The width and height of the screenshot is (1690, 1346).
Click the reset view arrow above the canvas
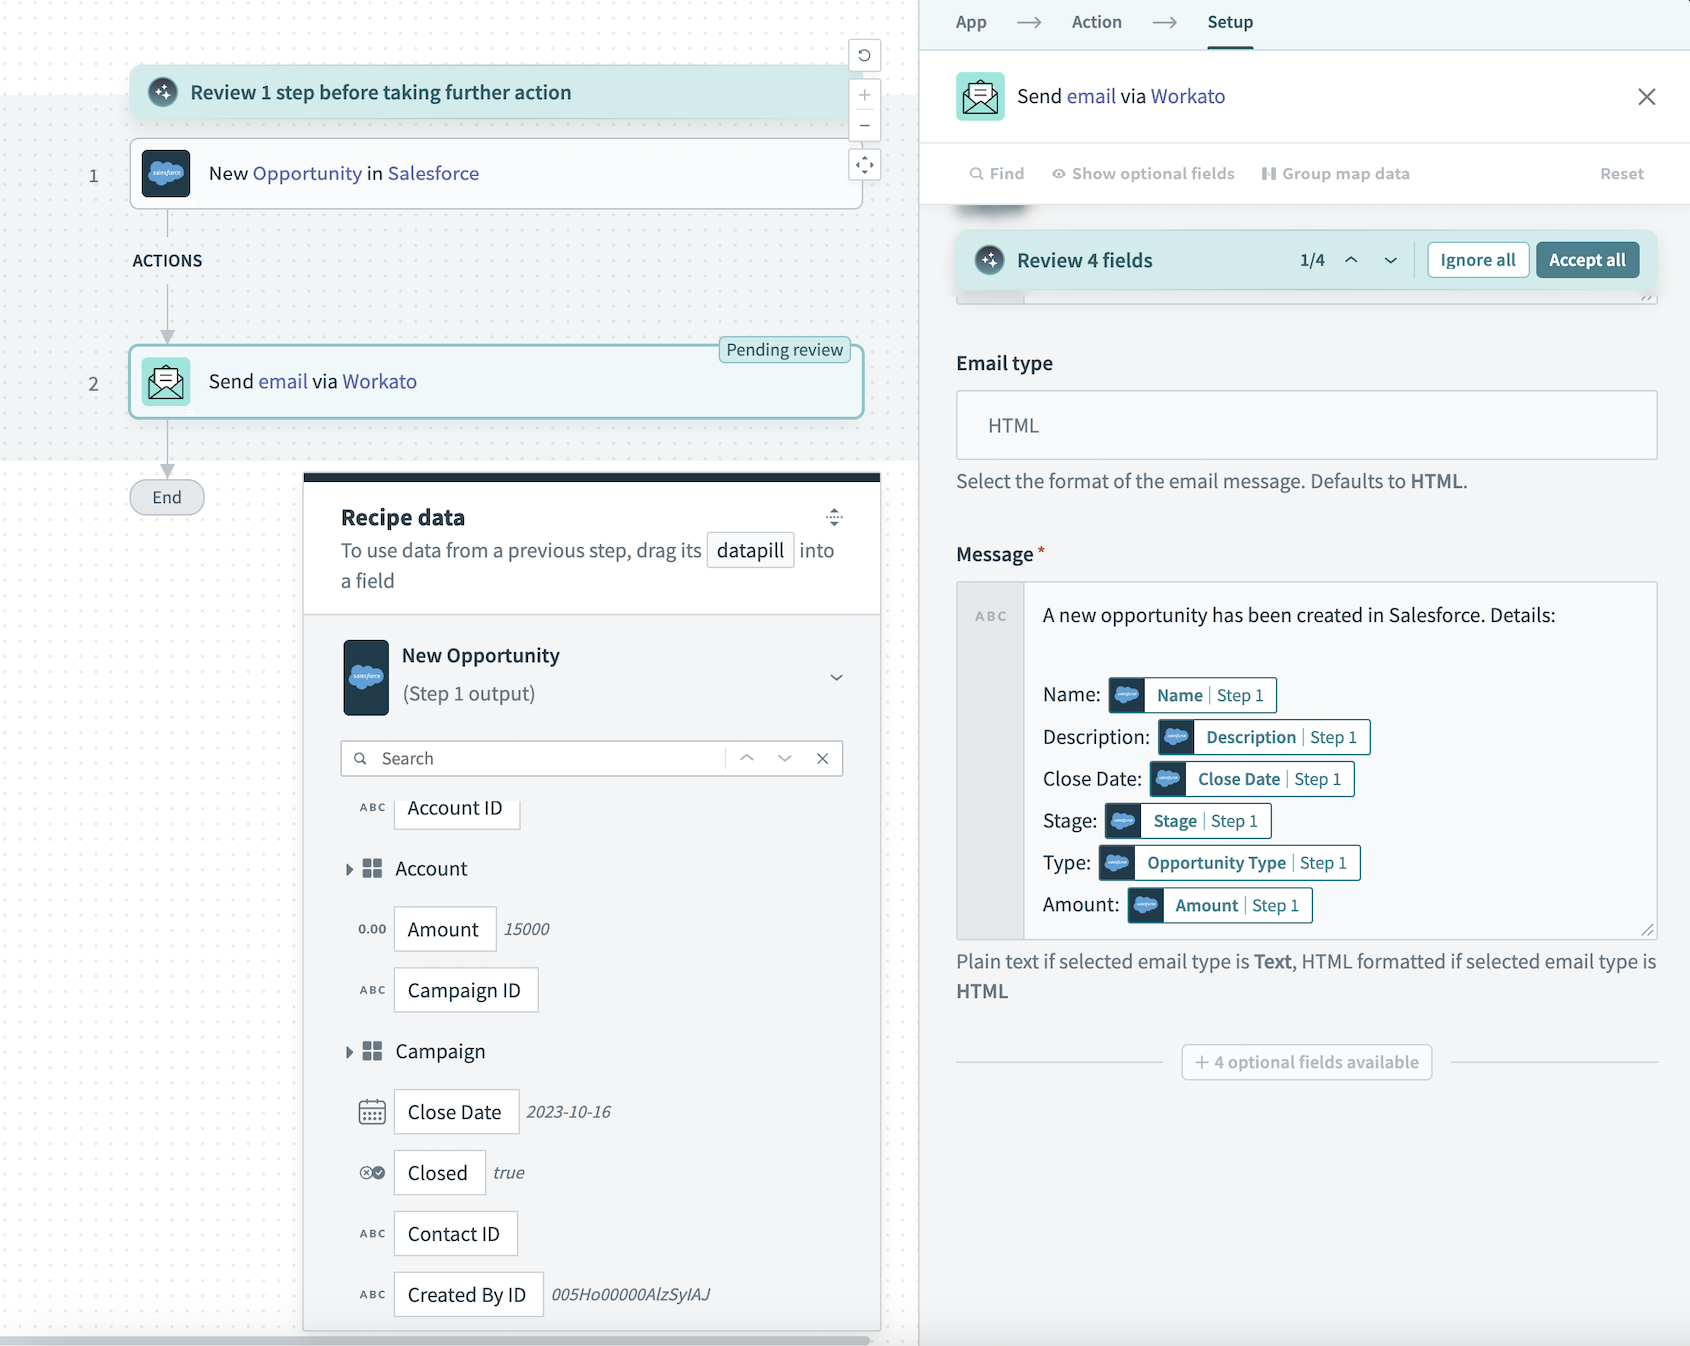pyautogui.click(x=864, y=55)
